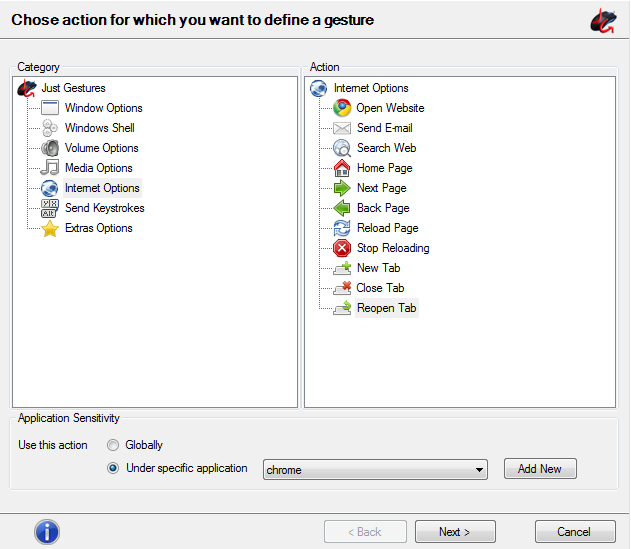Screen dimensions: 631x549
Task: Select the Globally radio button
Action: click(x=113, y=445)
